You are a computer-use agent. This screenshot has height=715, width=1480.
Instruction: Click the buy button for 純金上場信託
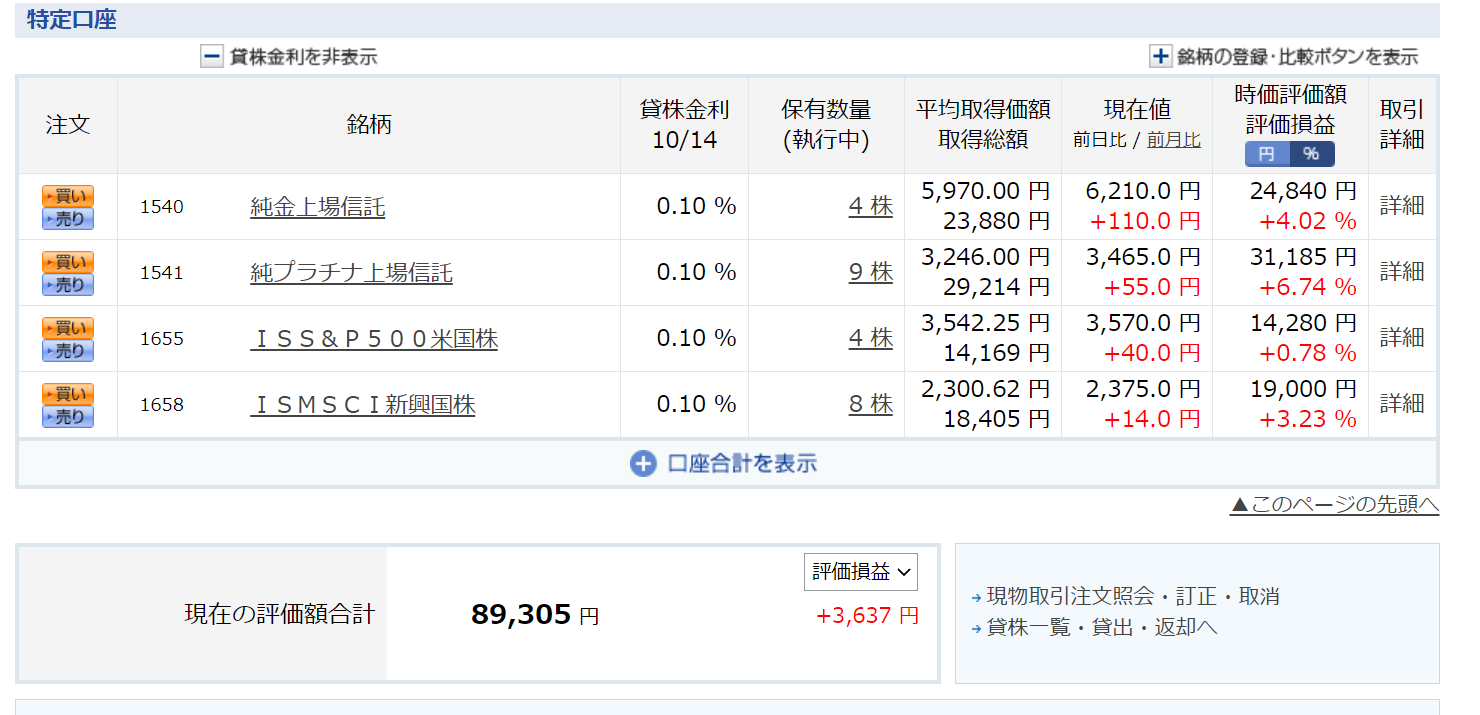[68, 196]
